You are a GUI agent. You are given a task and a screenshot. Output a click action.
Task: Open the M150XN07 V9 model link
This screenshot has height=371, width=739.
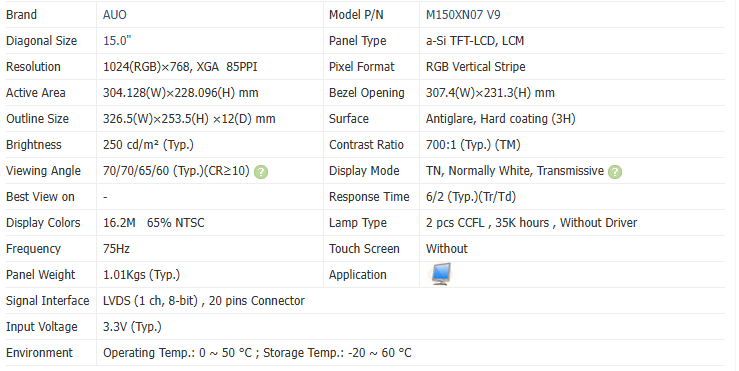click(463, 15)
